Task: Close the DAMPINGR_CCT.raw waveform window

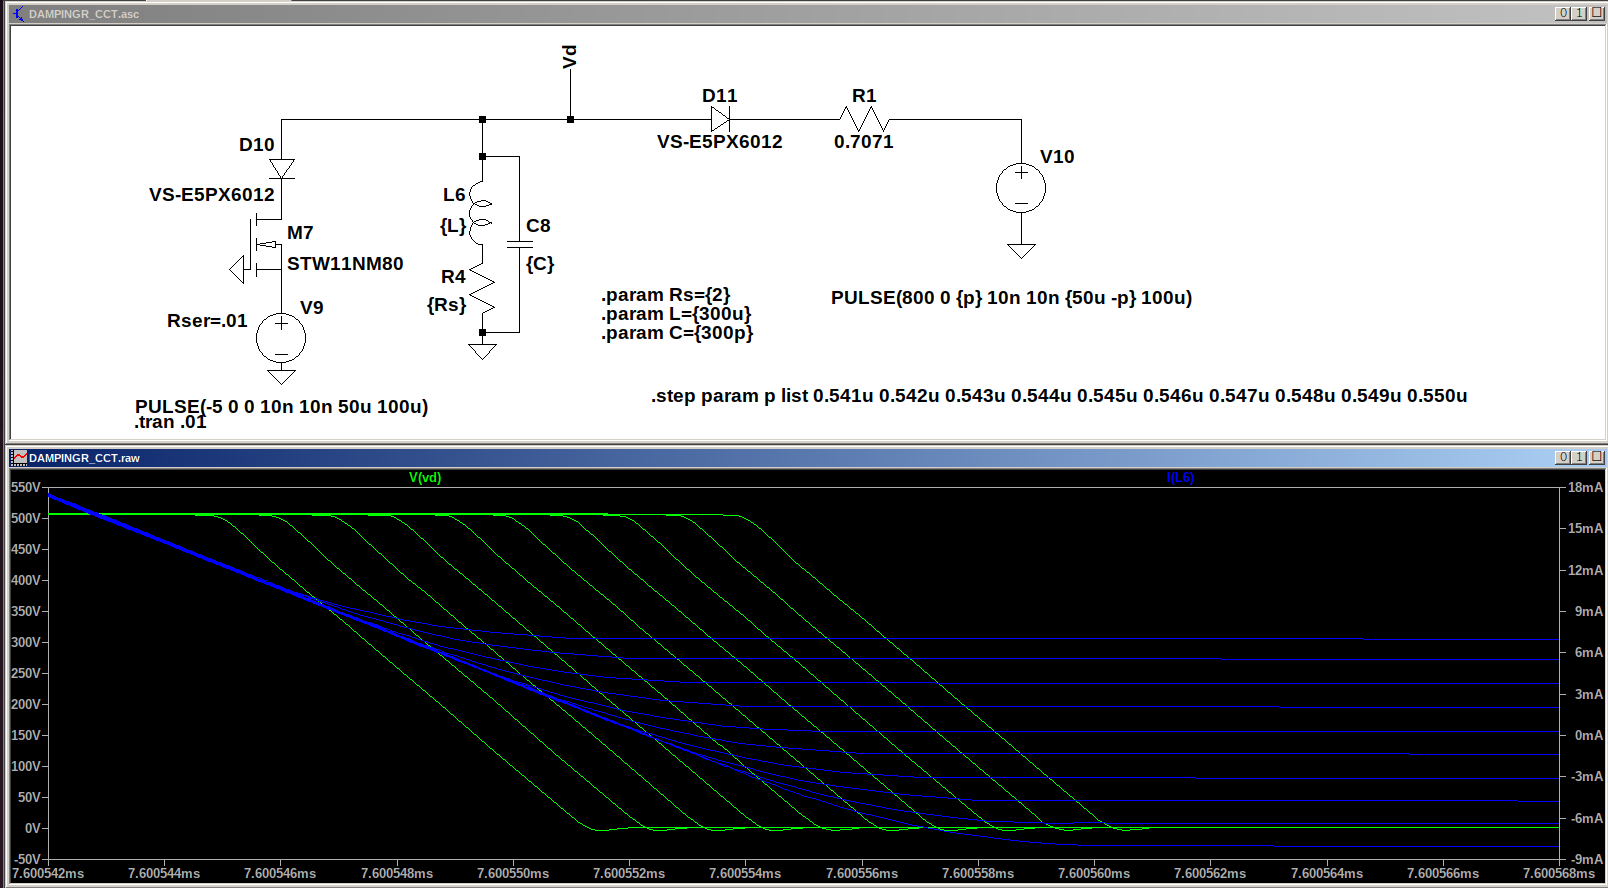Action: (1596, 457)
